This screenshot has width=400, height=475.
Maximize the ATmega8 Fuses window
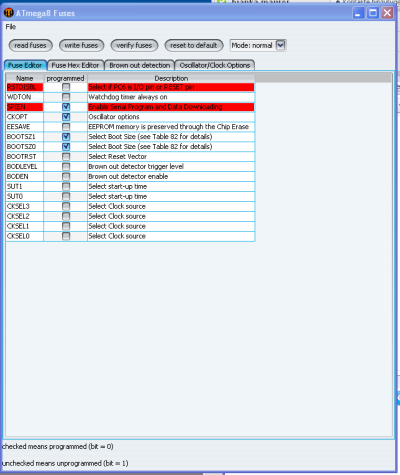click(x=373, y=13)
